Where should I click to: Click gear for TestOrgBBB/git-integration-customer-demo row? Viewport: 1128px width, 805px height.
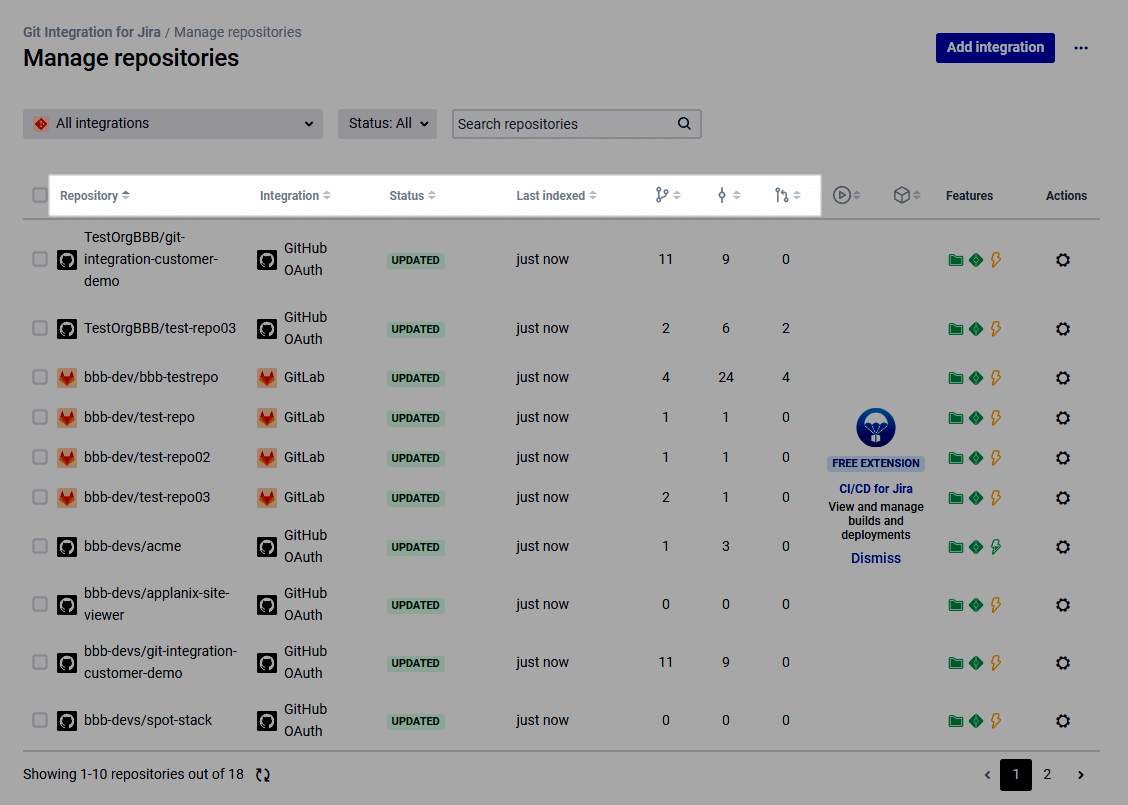coord(1063,260)
